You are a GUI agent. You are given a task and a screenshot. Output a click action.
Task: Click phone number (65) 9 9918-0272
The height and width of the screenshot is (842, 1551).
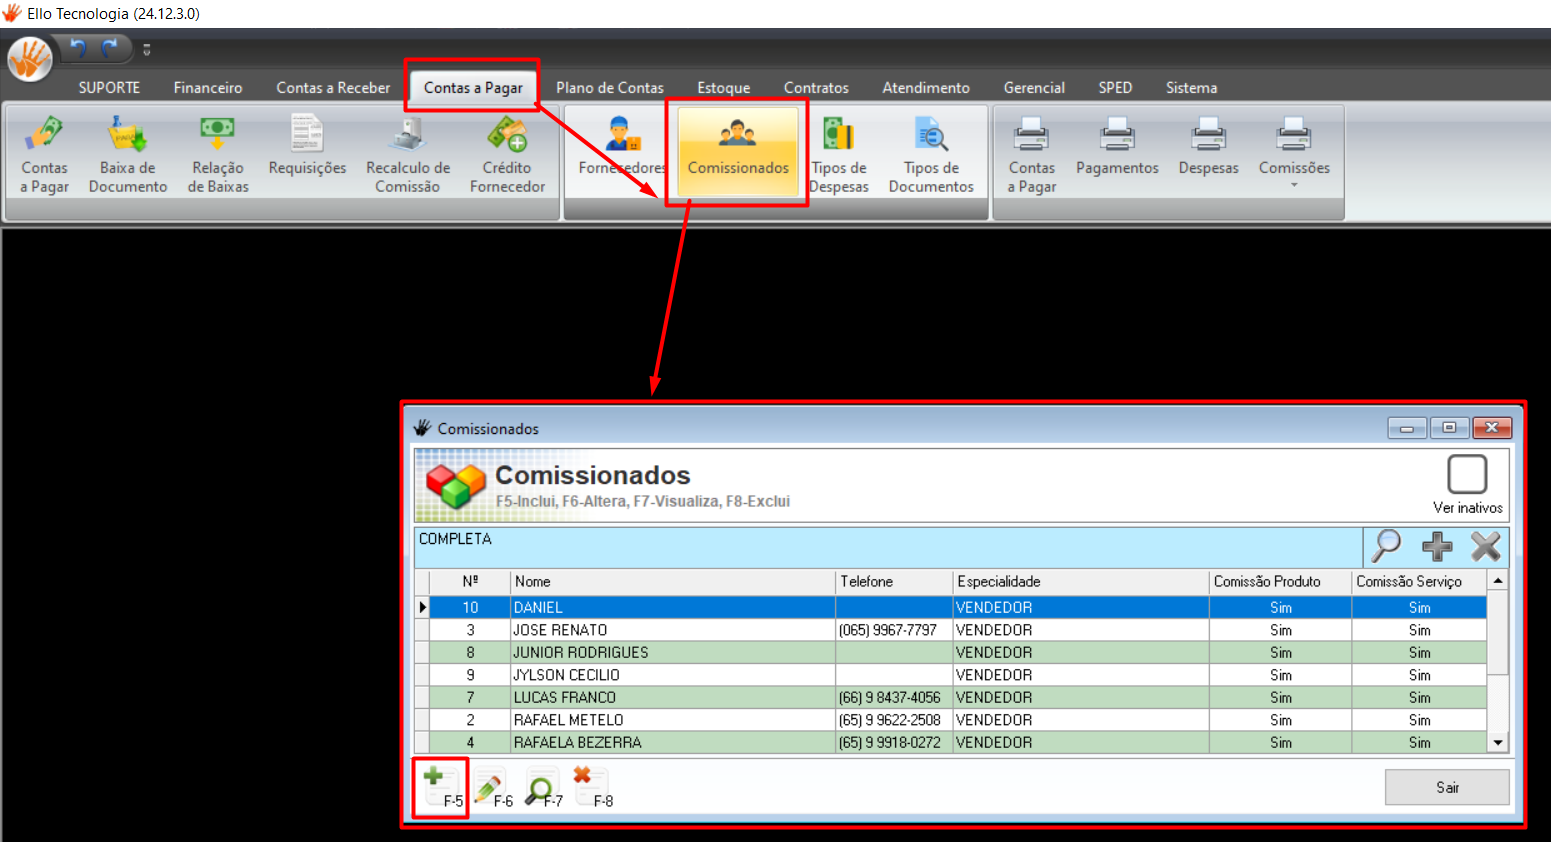click(890, 742)
